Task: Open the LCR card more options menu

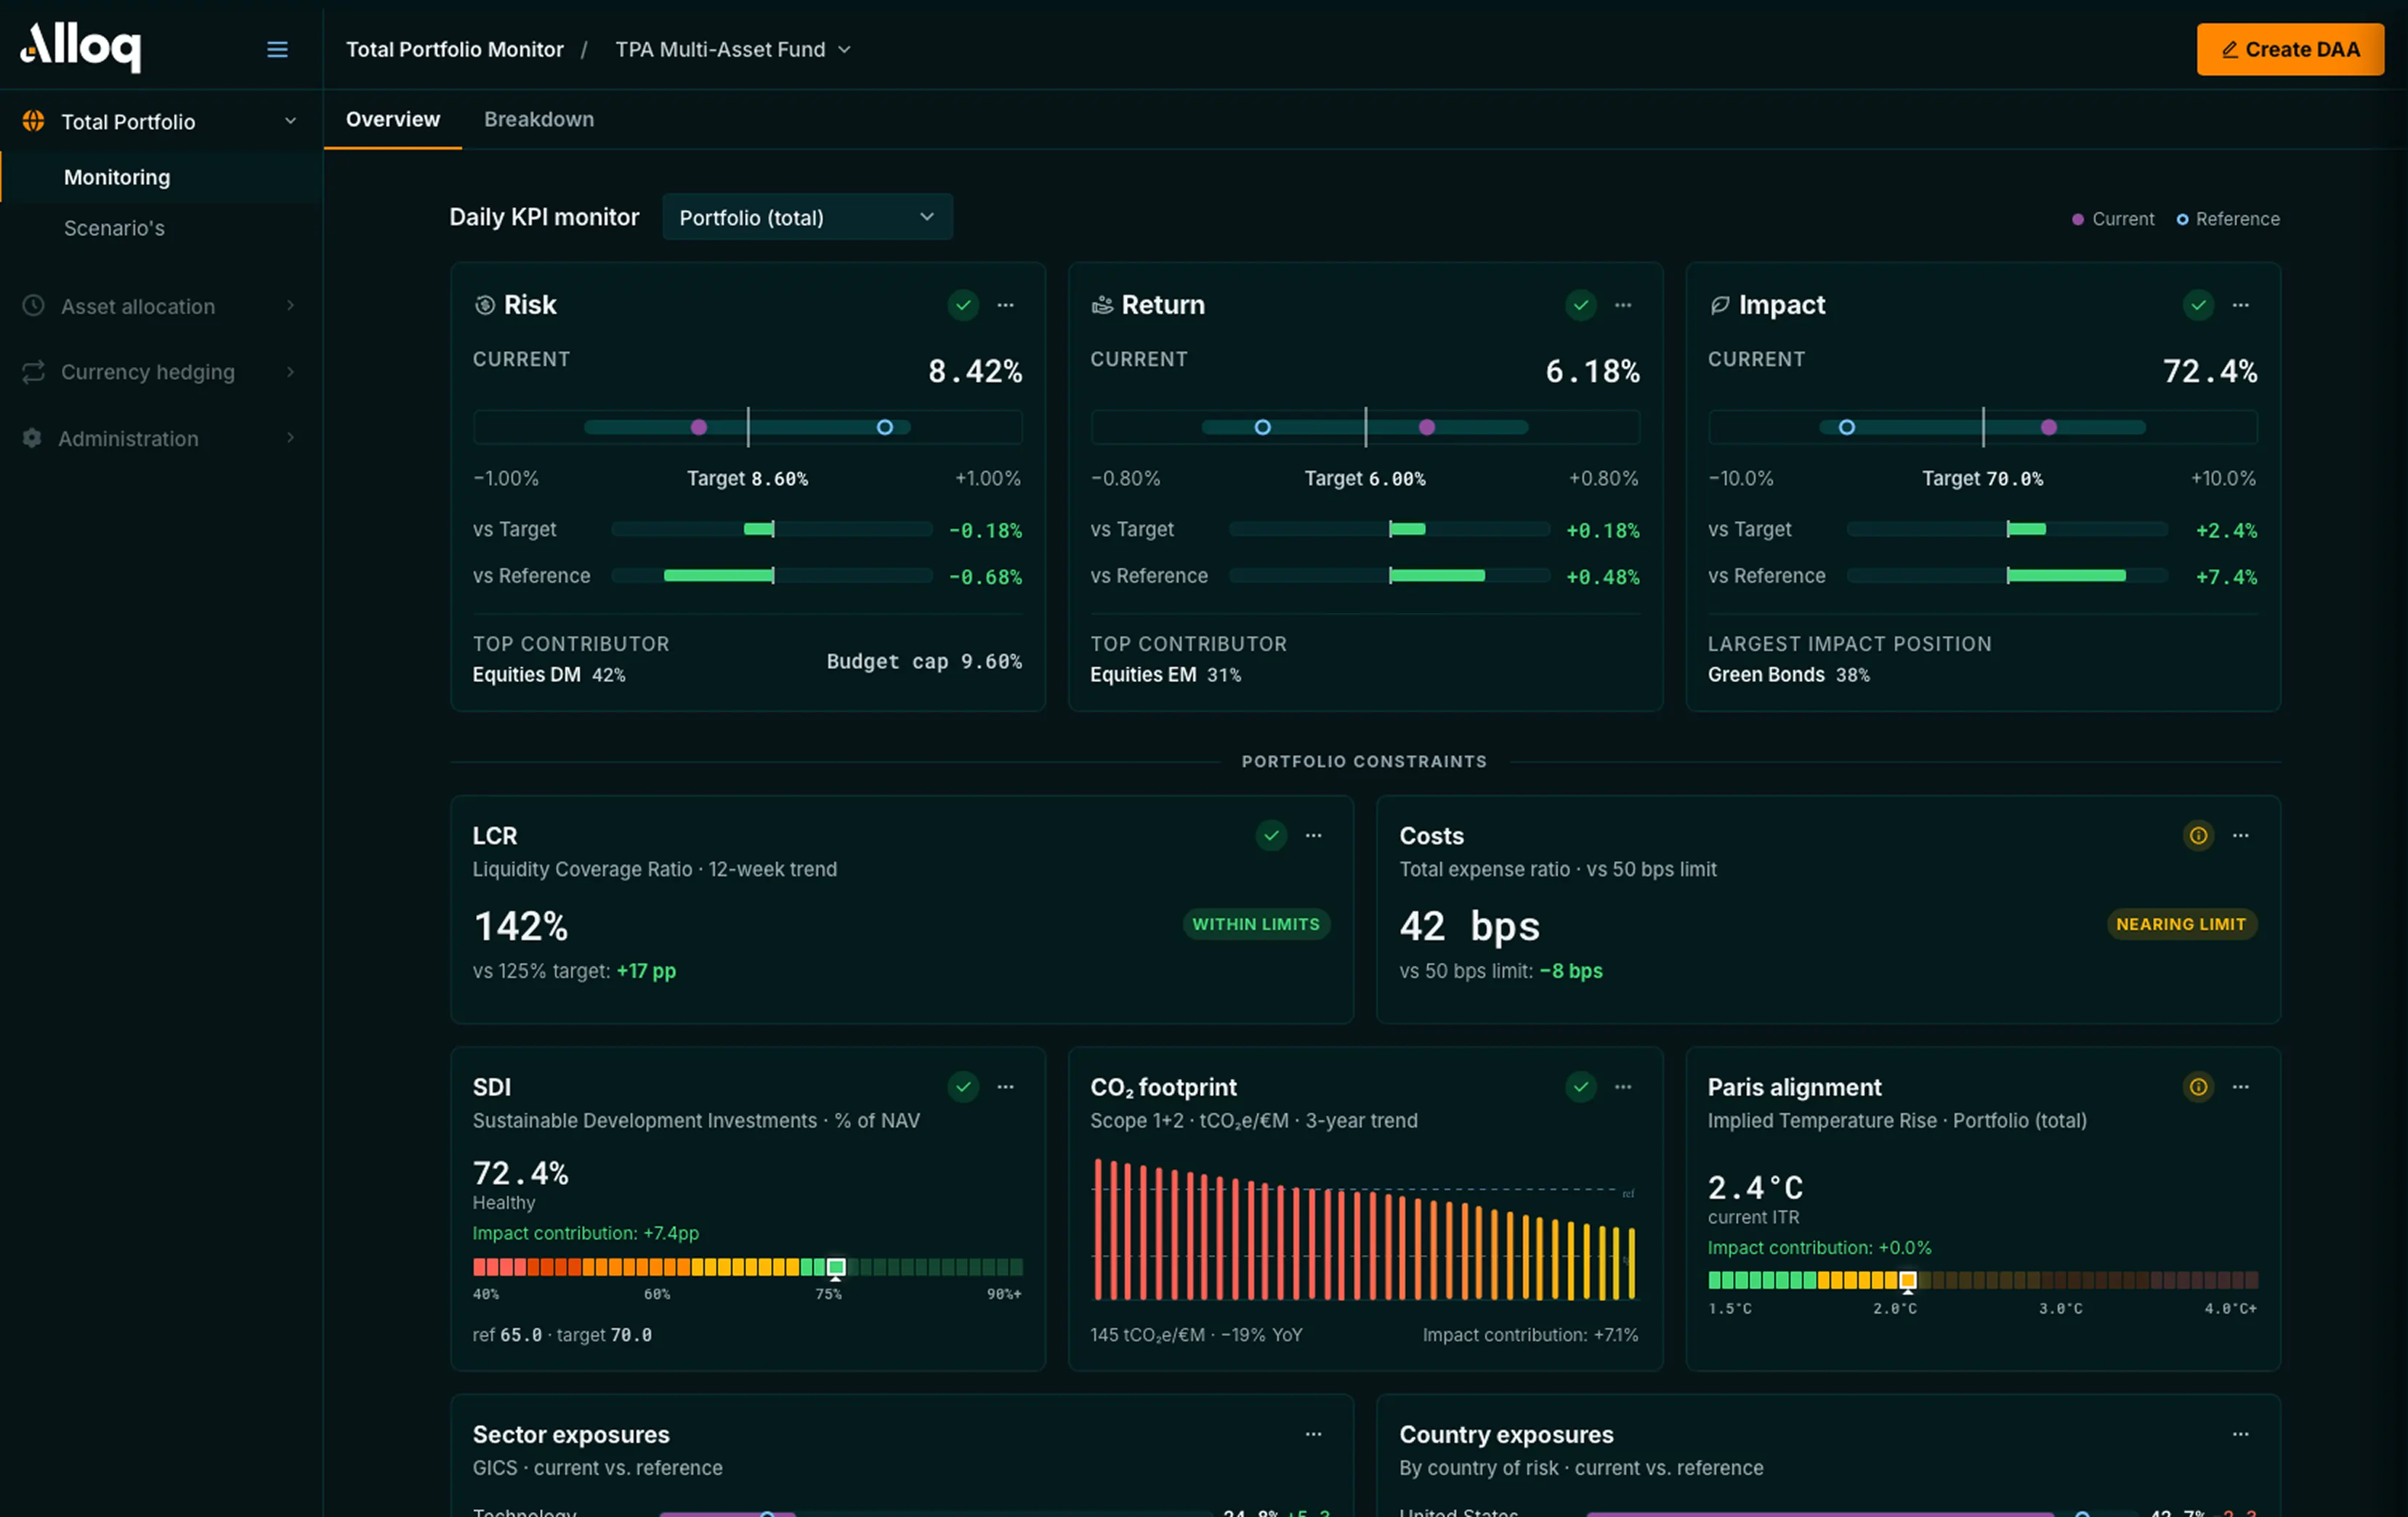Action: pos(1313,835)
